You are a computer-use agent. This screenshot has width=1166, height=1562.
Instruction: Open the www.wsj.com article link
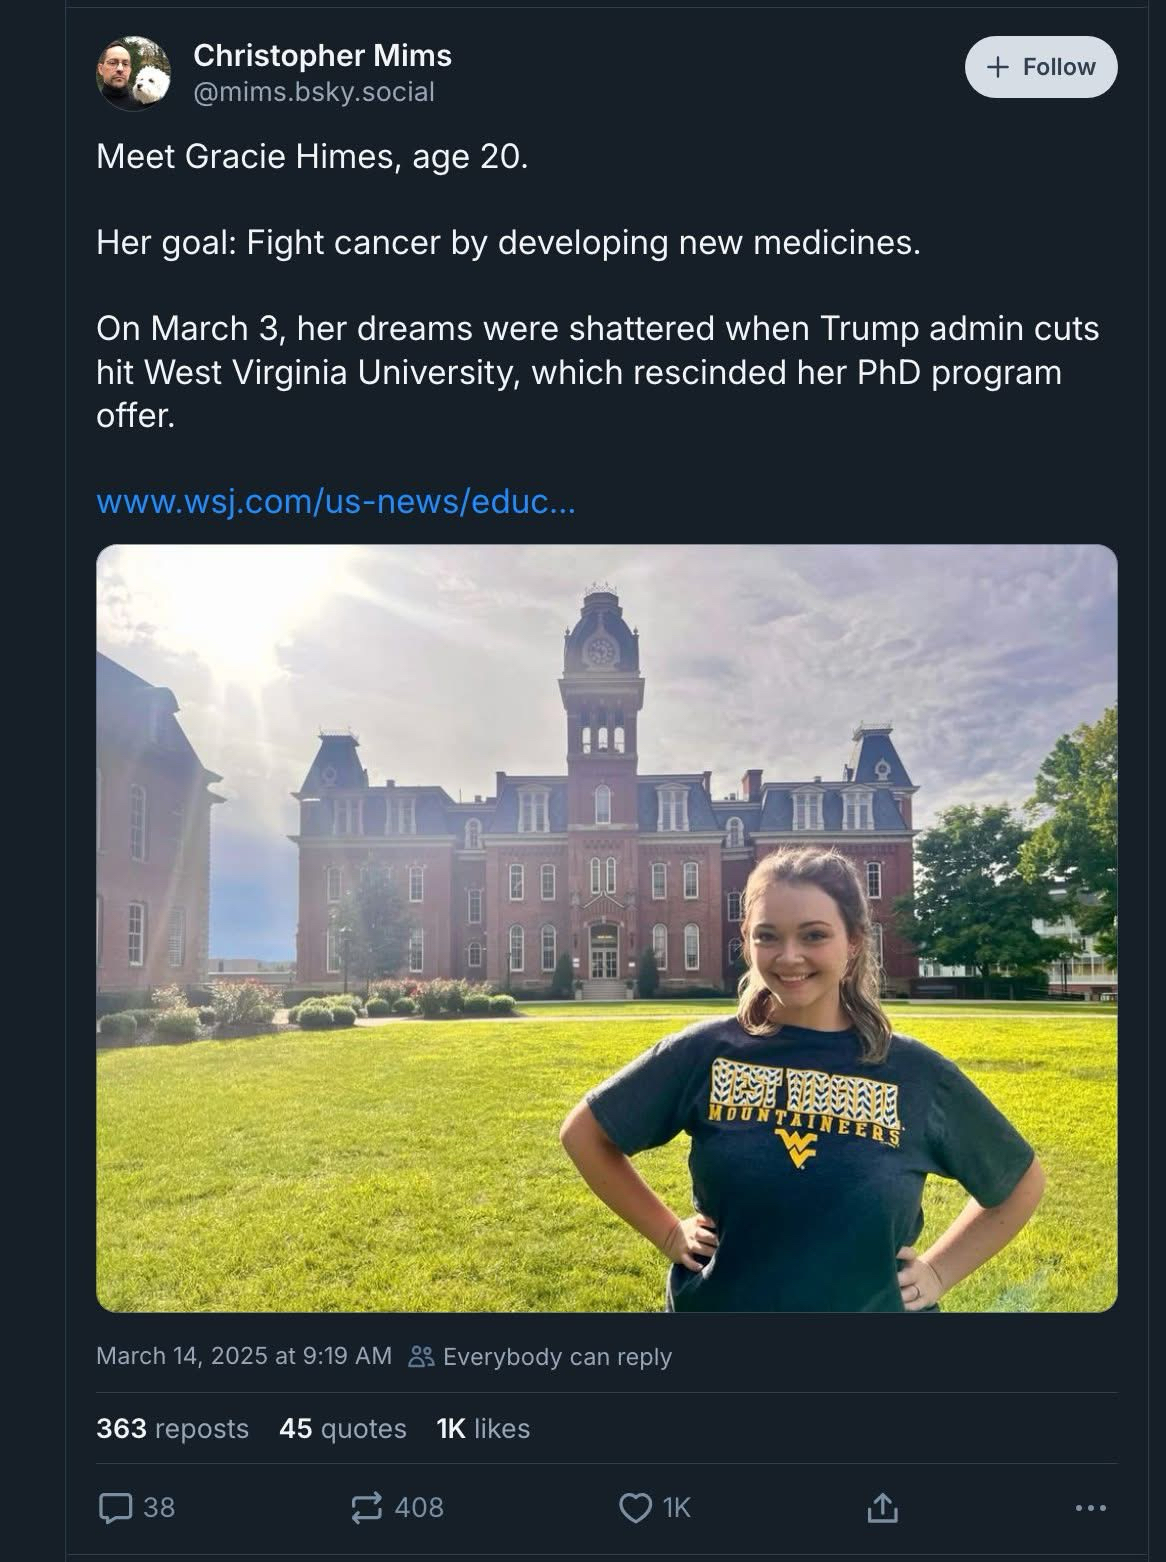[x=335, y=501]
